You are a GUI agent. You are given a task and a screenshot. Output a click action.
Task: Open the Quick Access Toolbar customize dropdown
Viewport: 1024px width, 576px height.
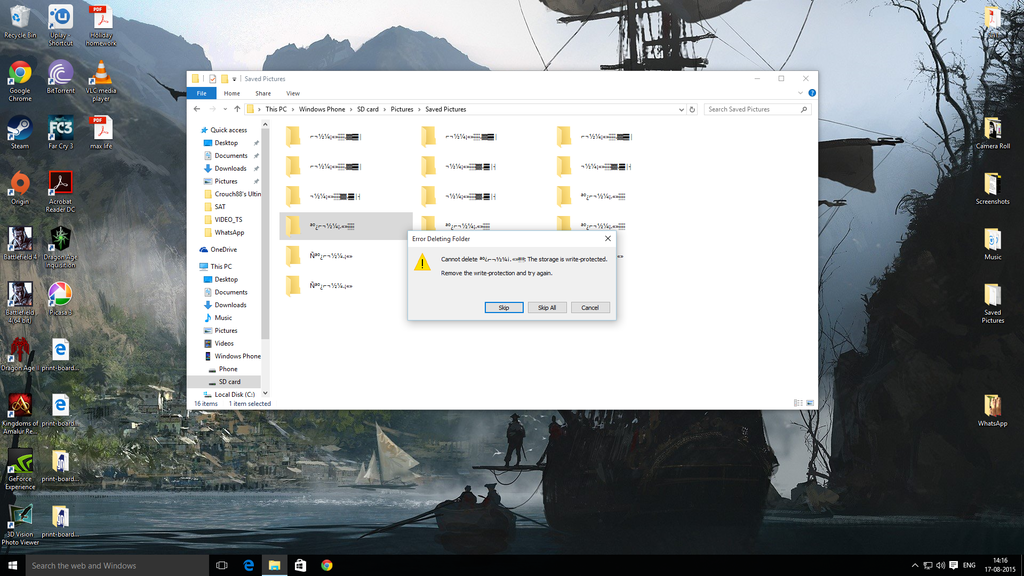pyautogui.click(x=234, y=79)
